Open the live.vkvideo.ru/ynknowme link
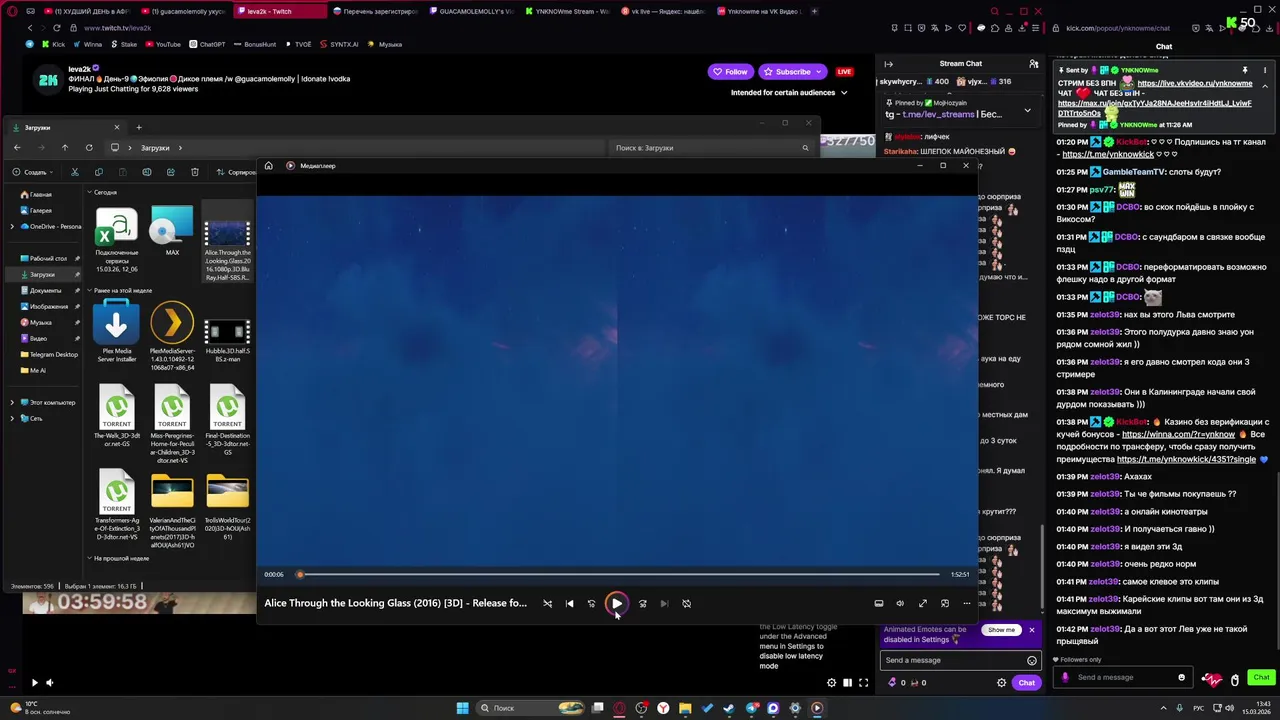Viewport: 1280px width, 720px height. click(1194, 83)
